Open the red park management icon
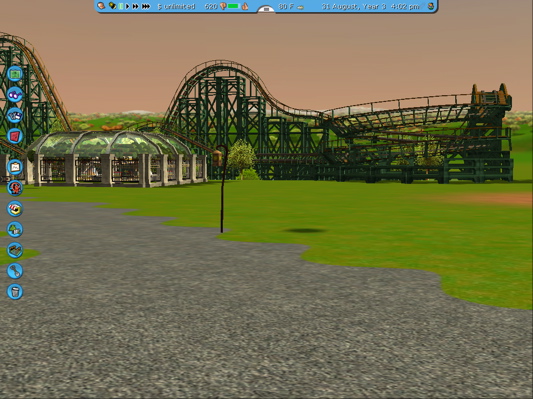Viewport: 533px width, 399px height. (x=15, y=136)
